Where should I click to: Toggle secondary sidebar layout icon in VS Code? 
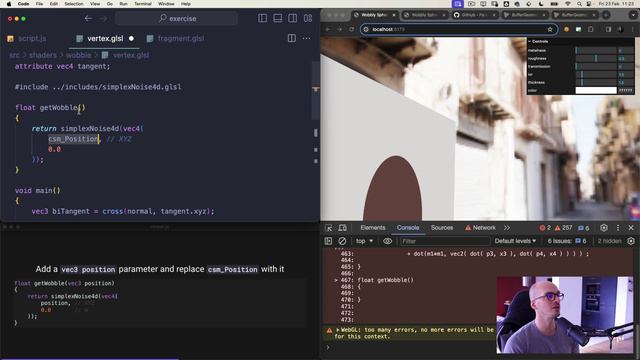point(293,18)
